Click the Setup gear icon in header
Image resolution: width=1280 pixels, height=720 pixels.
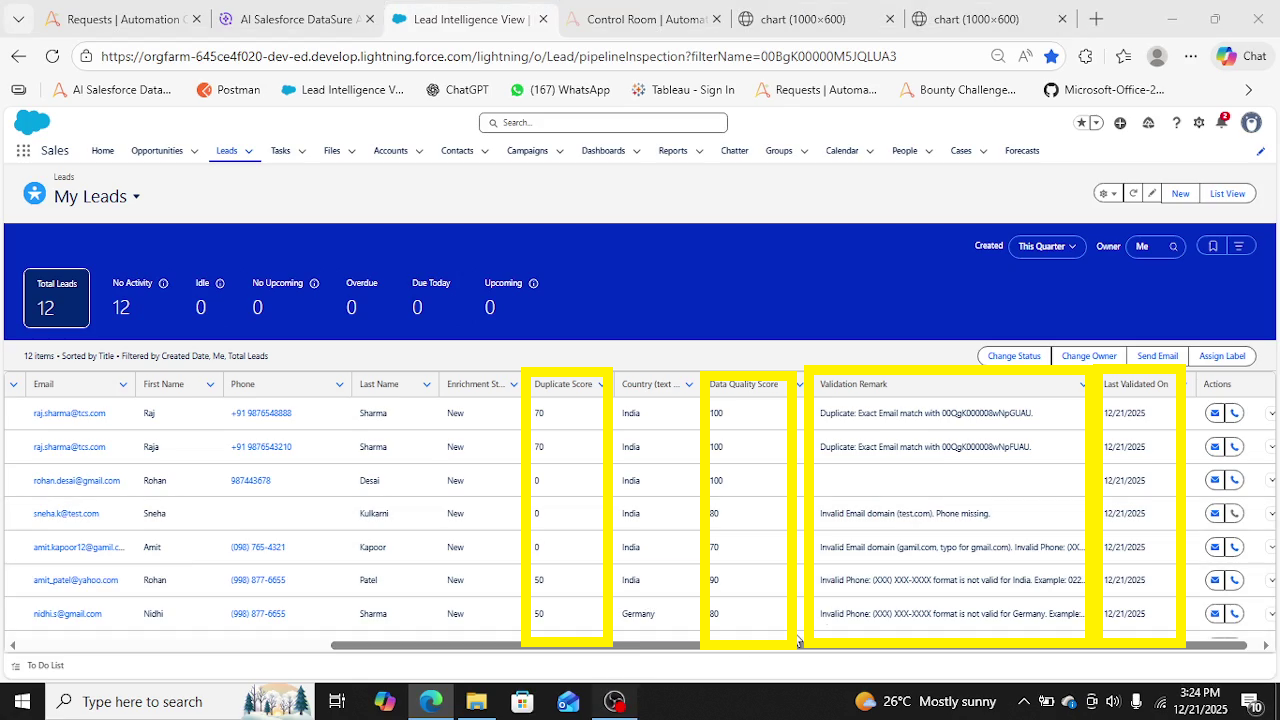pos(1199,123)
